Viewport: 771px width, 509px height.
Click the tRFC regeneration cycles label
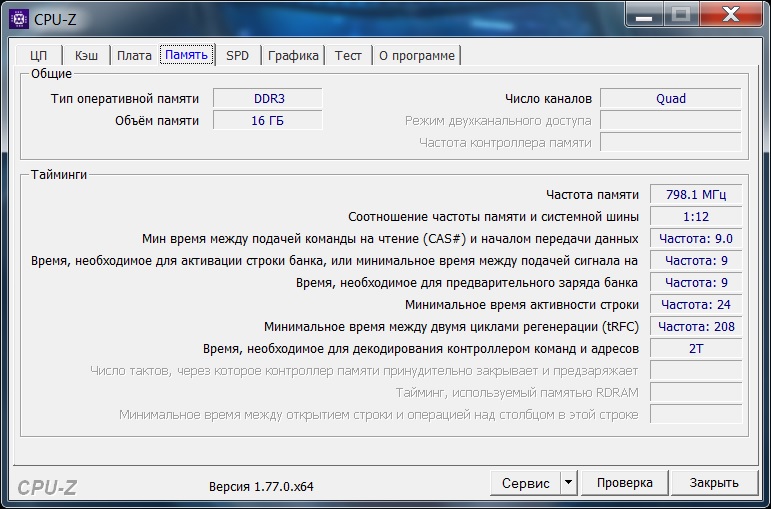coord(451,327)
